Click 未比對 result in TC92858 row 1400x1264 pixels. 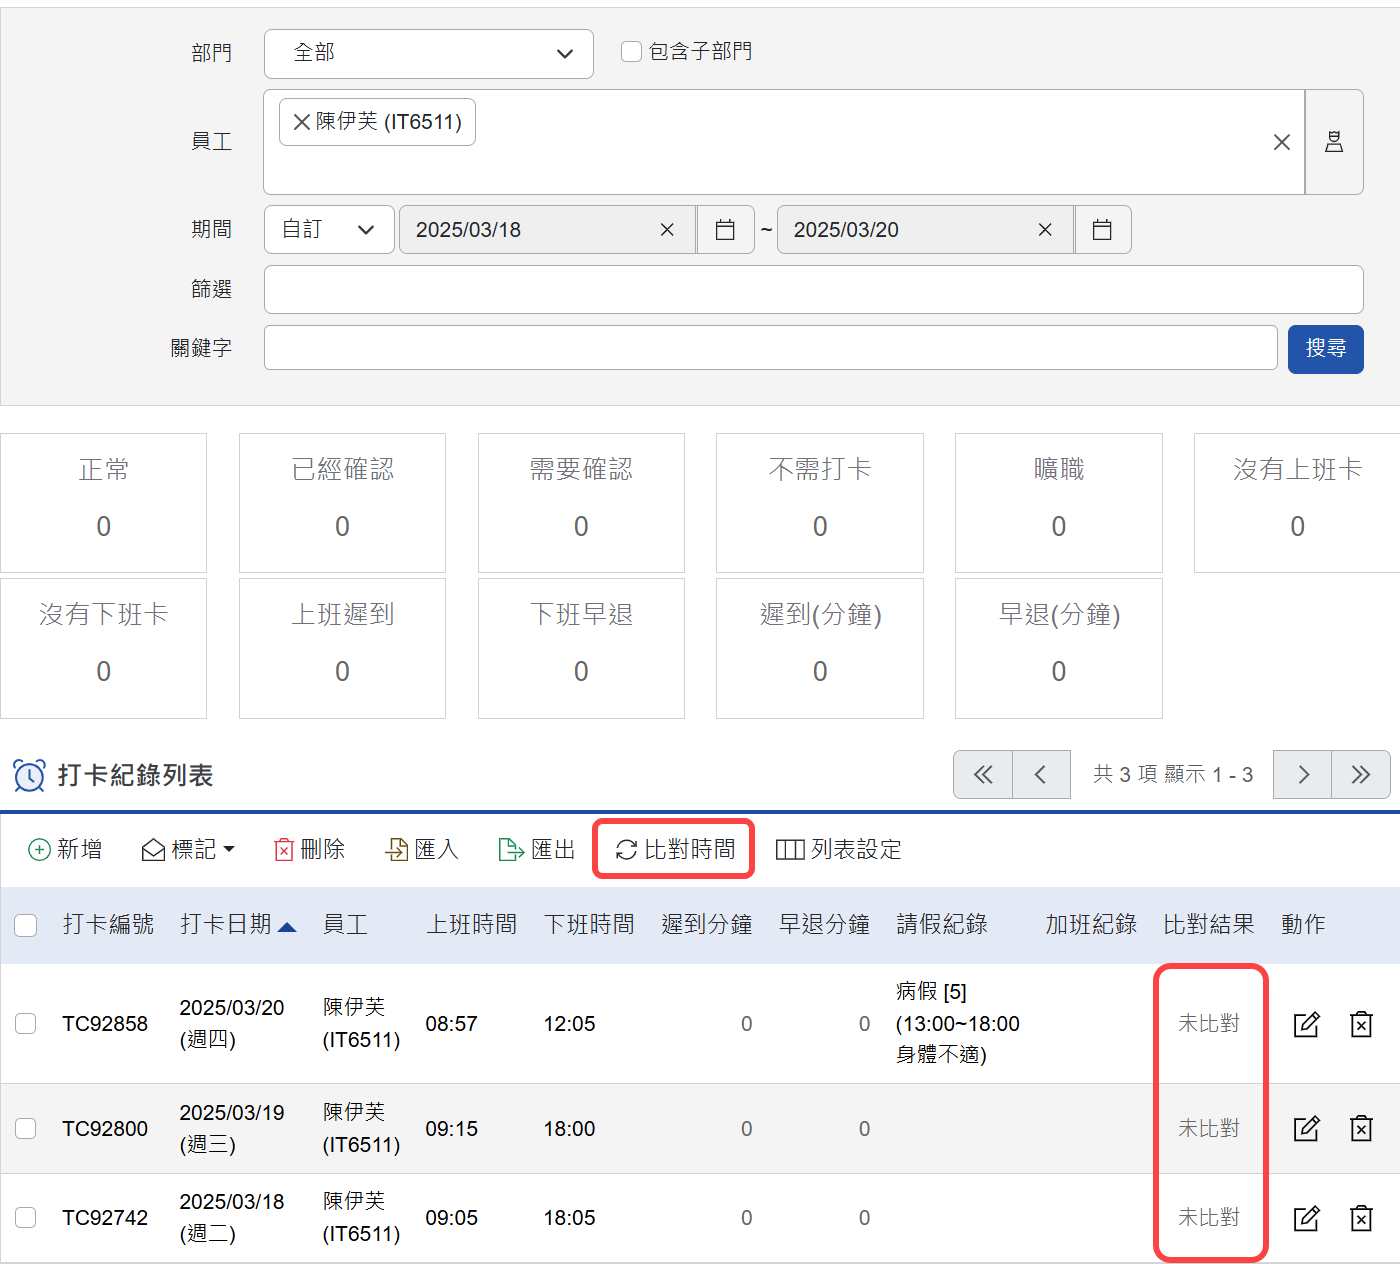point(1208,1024)
